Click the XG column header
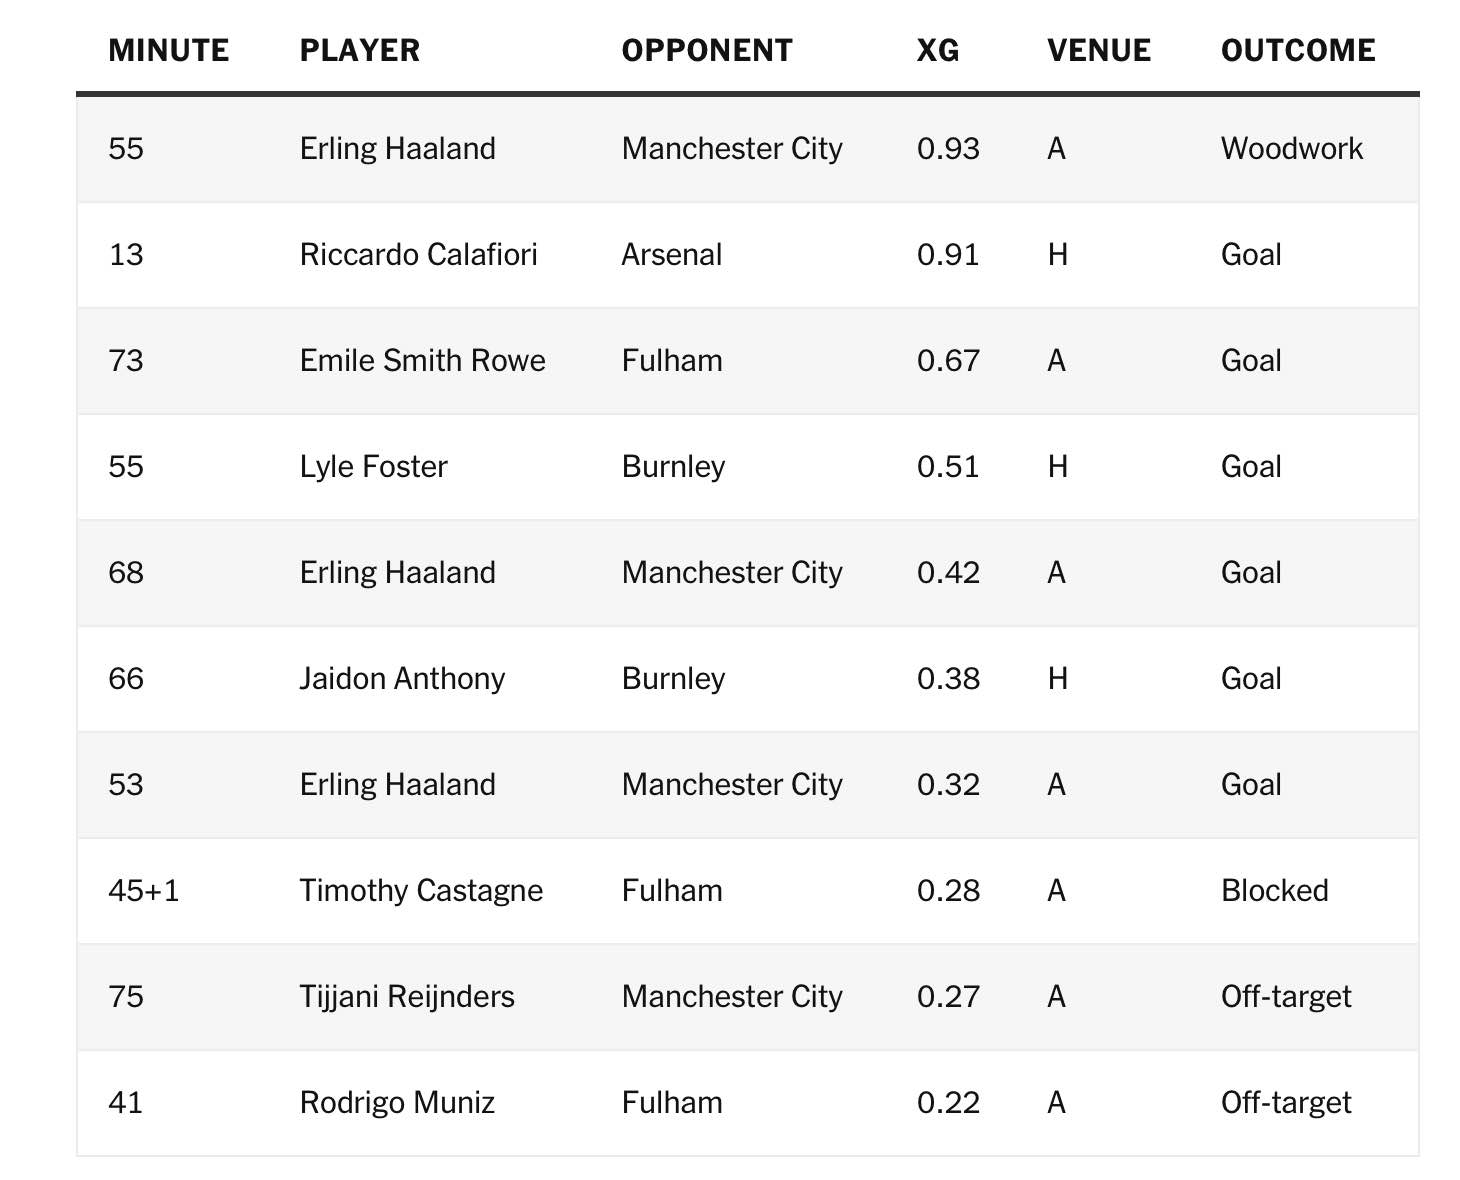The image size is (1460, 1180). pyautogui.click(x=937, y=50)
